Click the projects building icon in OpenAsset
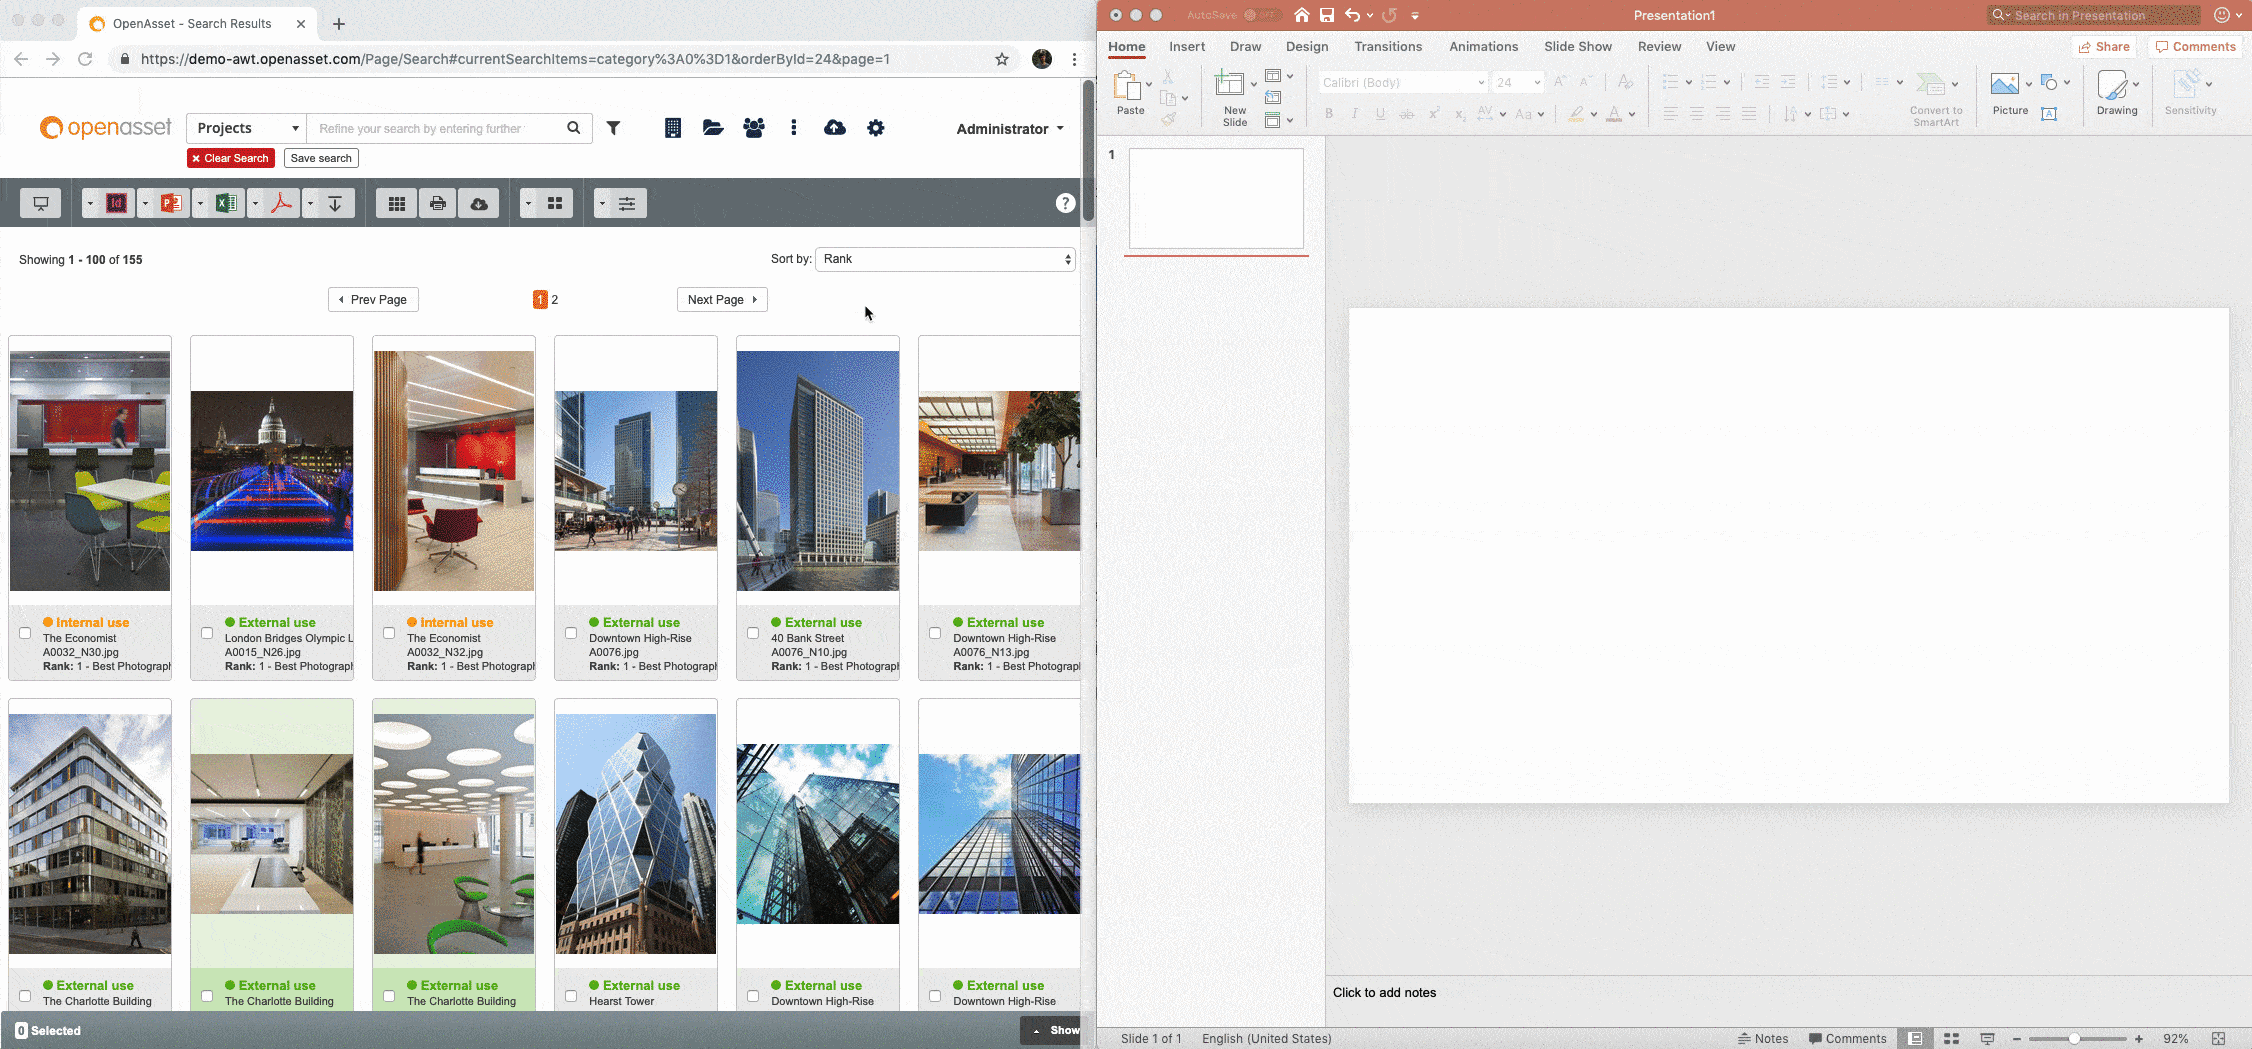The height and width of the screenshot is (1049, 2252). (x=673, y=128)
